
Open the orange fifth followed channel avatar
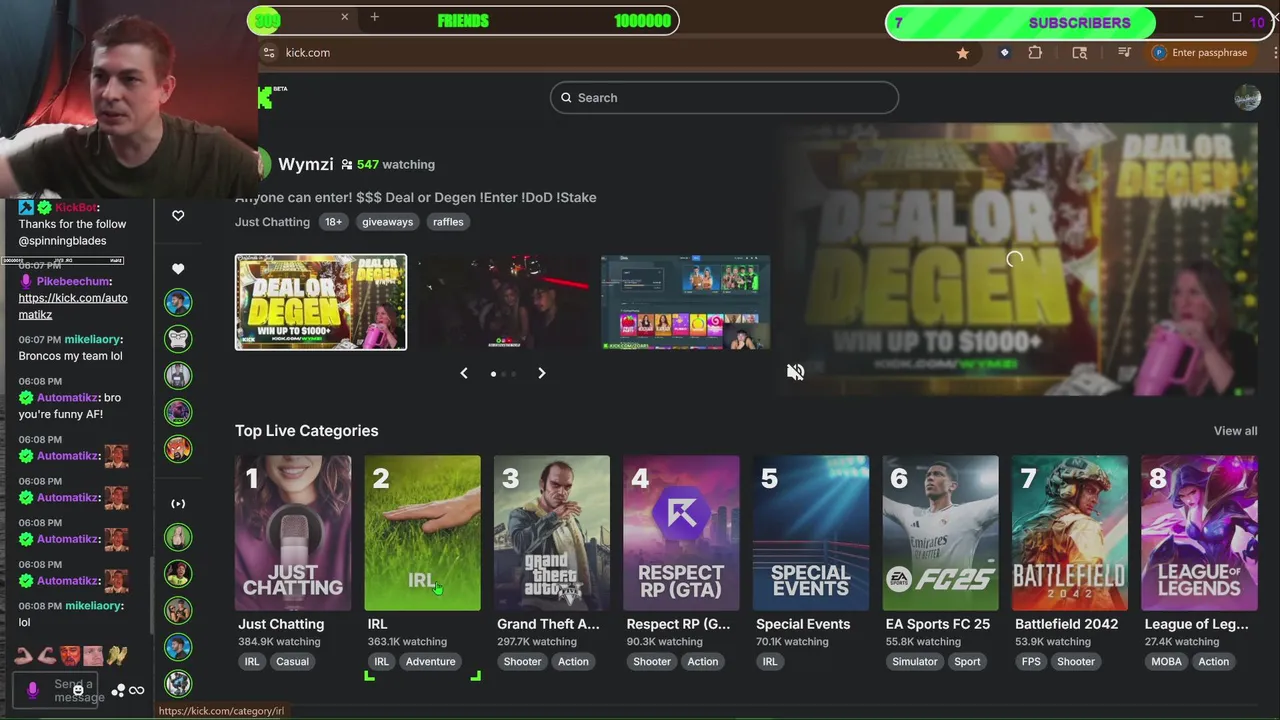pos(178,448)
